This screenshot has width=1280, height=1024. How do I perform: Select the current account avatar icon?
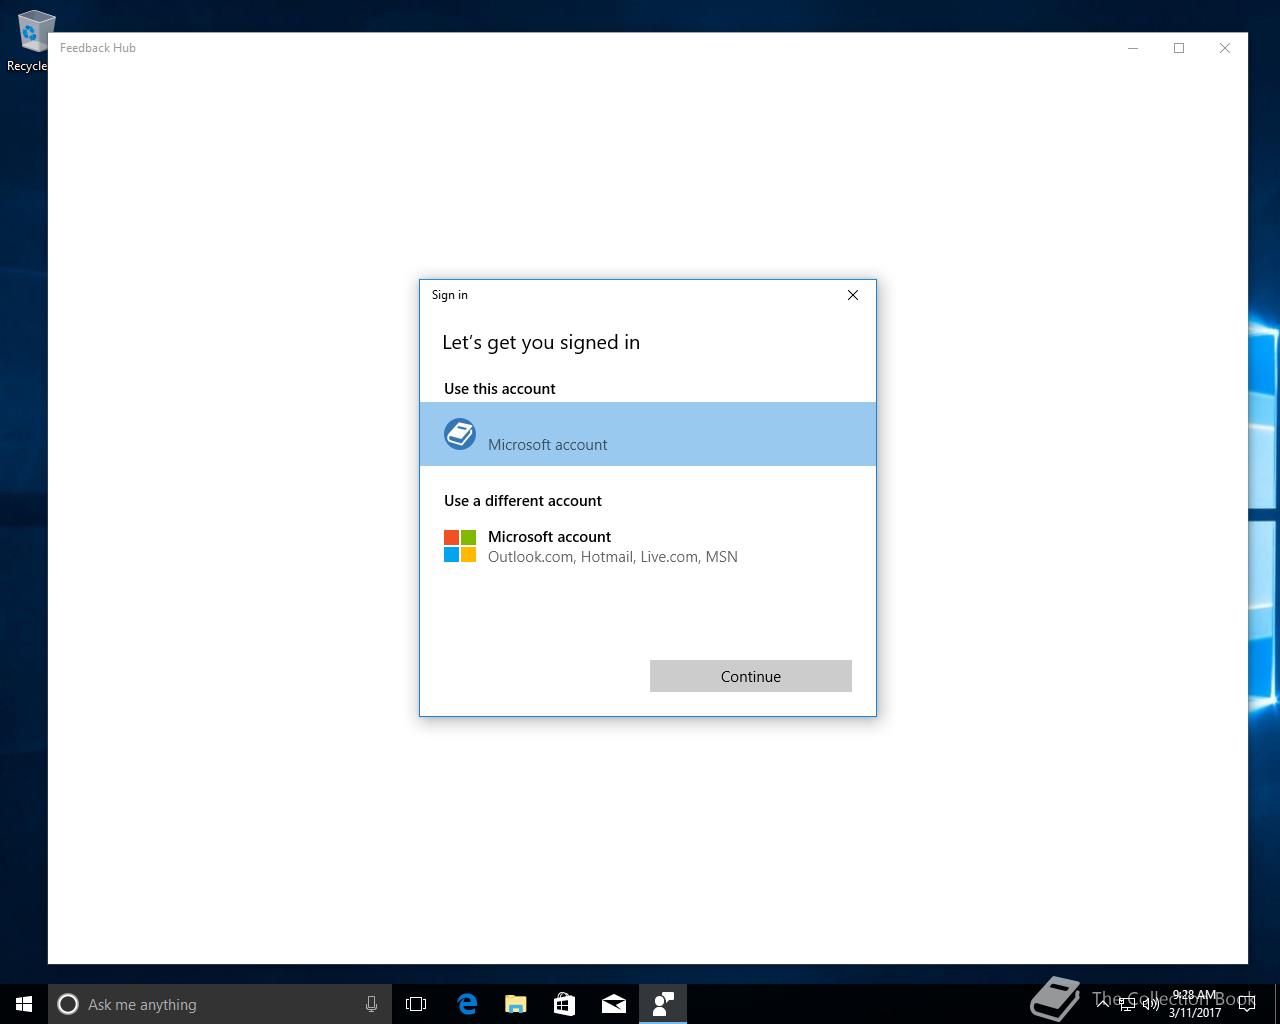460,434
